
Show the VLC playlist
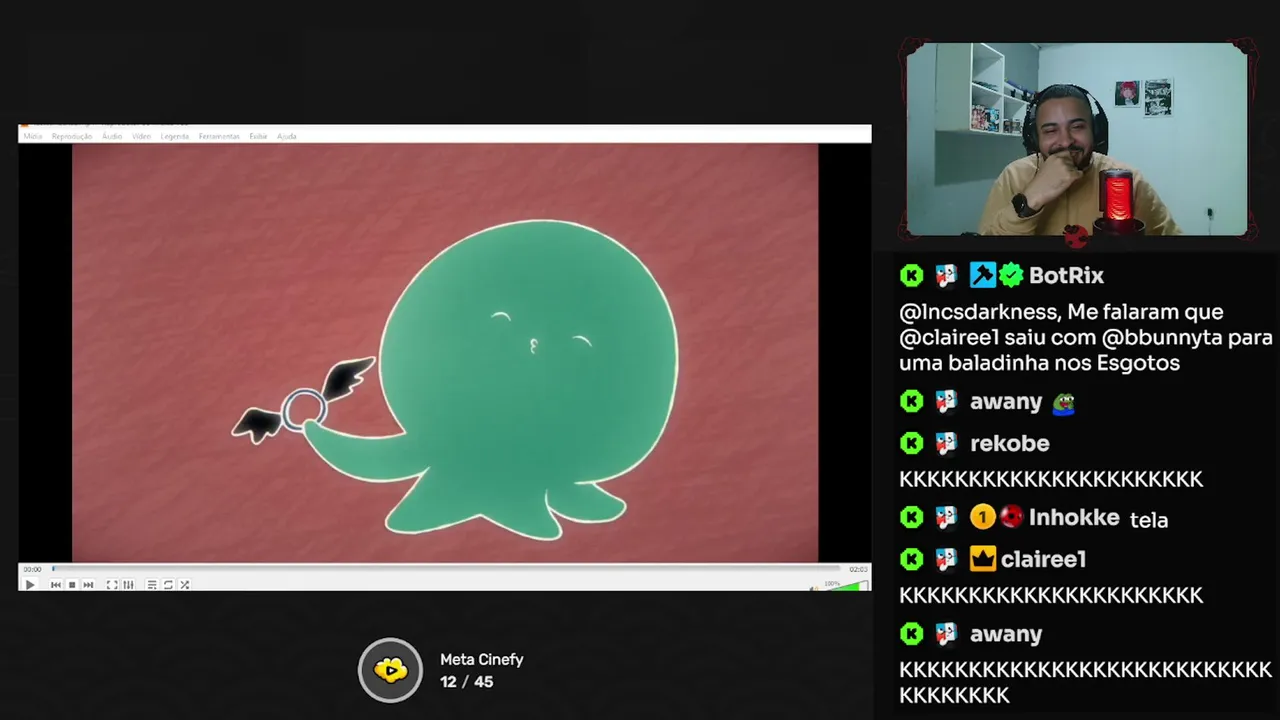[152, 585]
